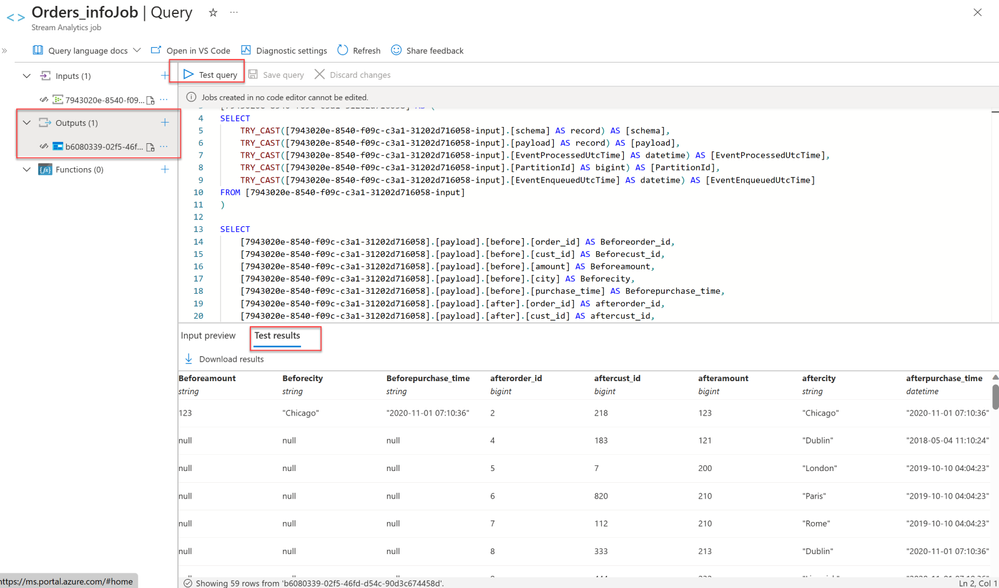The height and width of the screenshot is (588, 999).
Task: Select the aftercust_id cell with value 333
Action: [601, 551]
